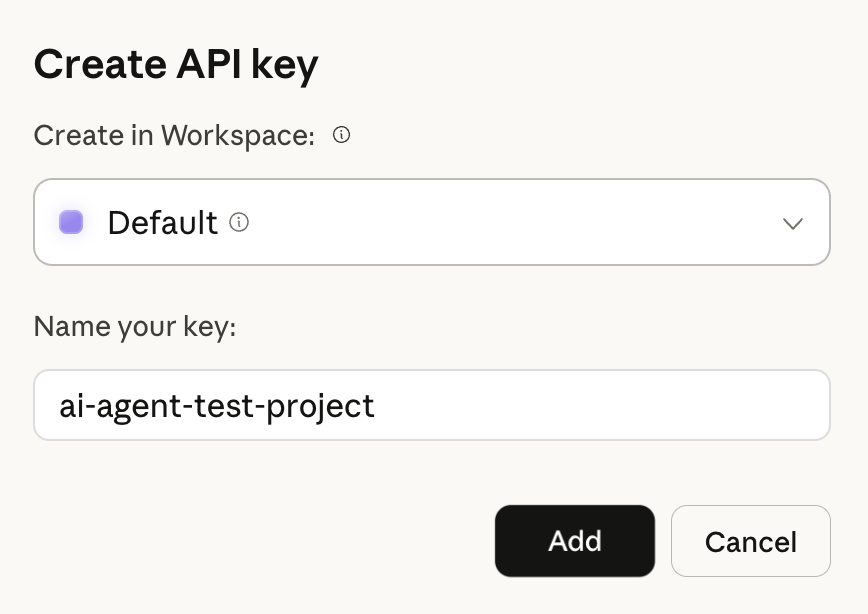Select the Default text in workspace combo box
This screenshot has height=614, width=868.
point(162,222)
